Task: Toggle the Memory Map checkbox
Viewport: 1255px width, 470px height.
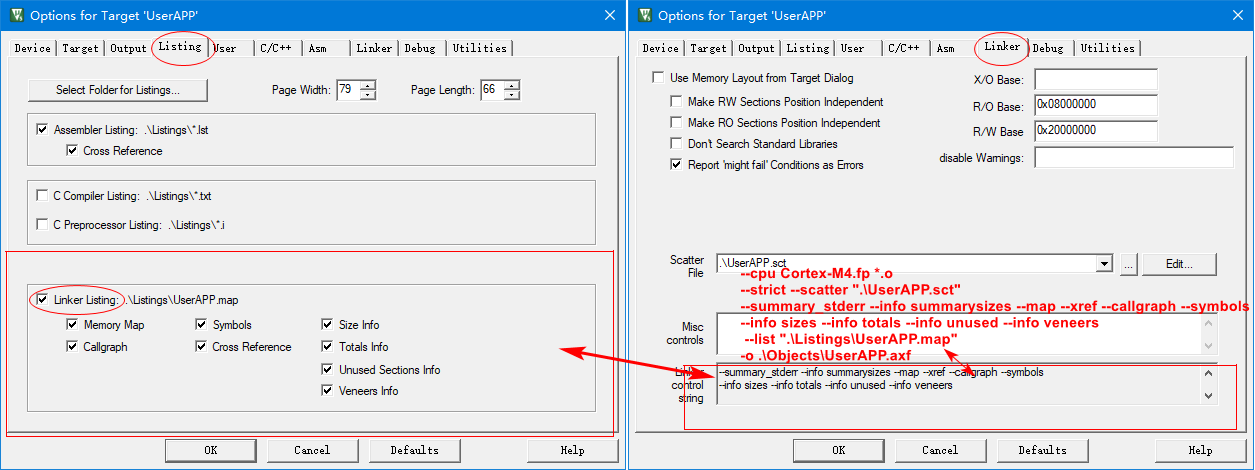Action: (72, 325)
